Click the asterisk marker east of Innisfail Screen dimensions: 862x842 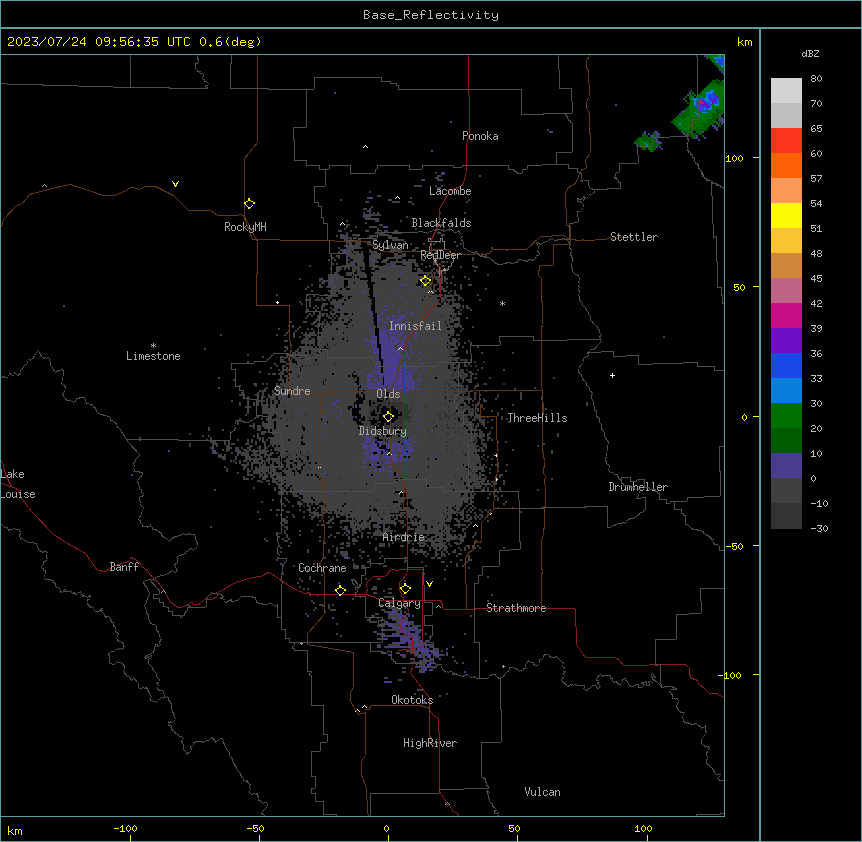coord(502,303)
